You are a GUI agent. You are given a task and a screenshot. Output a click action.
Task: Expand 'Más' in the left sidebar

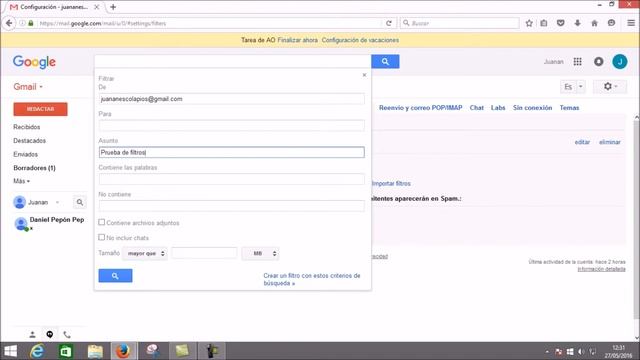(21, 181)
